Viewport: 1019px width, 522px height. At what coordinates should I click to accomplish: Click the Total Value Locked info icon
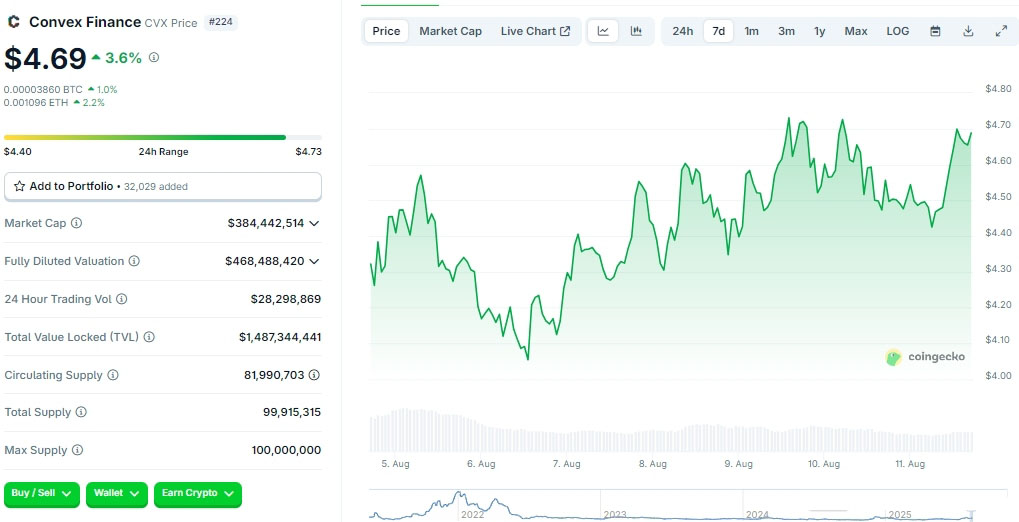pos(149,337)
